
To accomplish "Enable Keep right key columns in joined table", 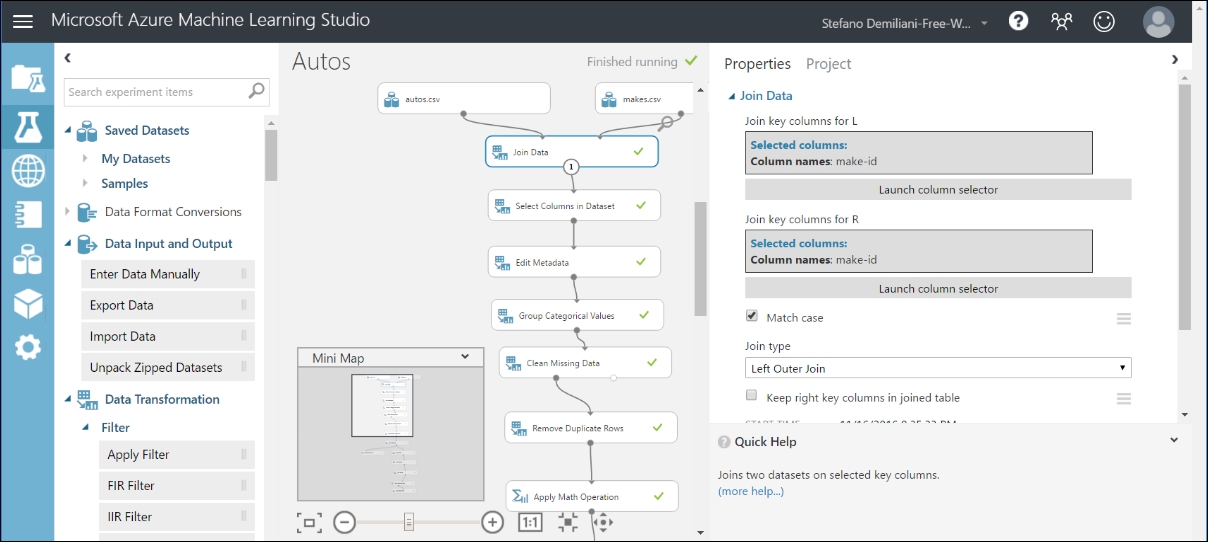I will click(752, 396).
